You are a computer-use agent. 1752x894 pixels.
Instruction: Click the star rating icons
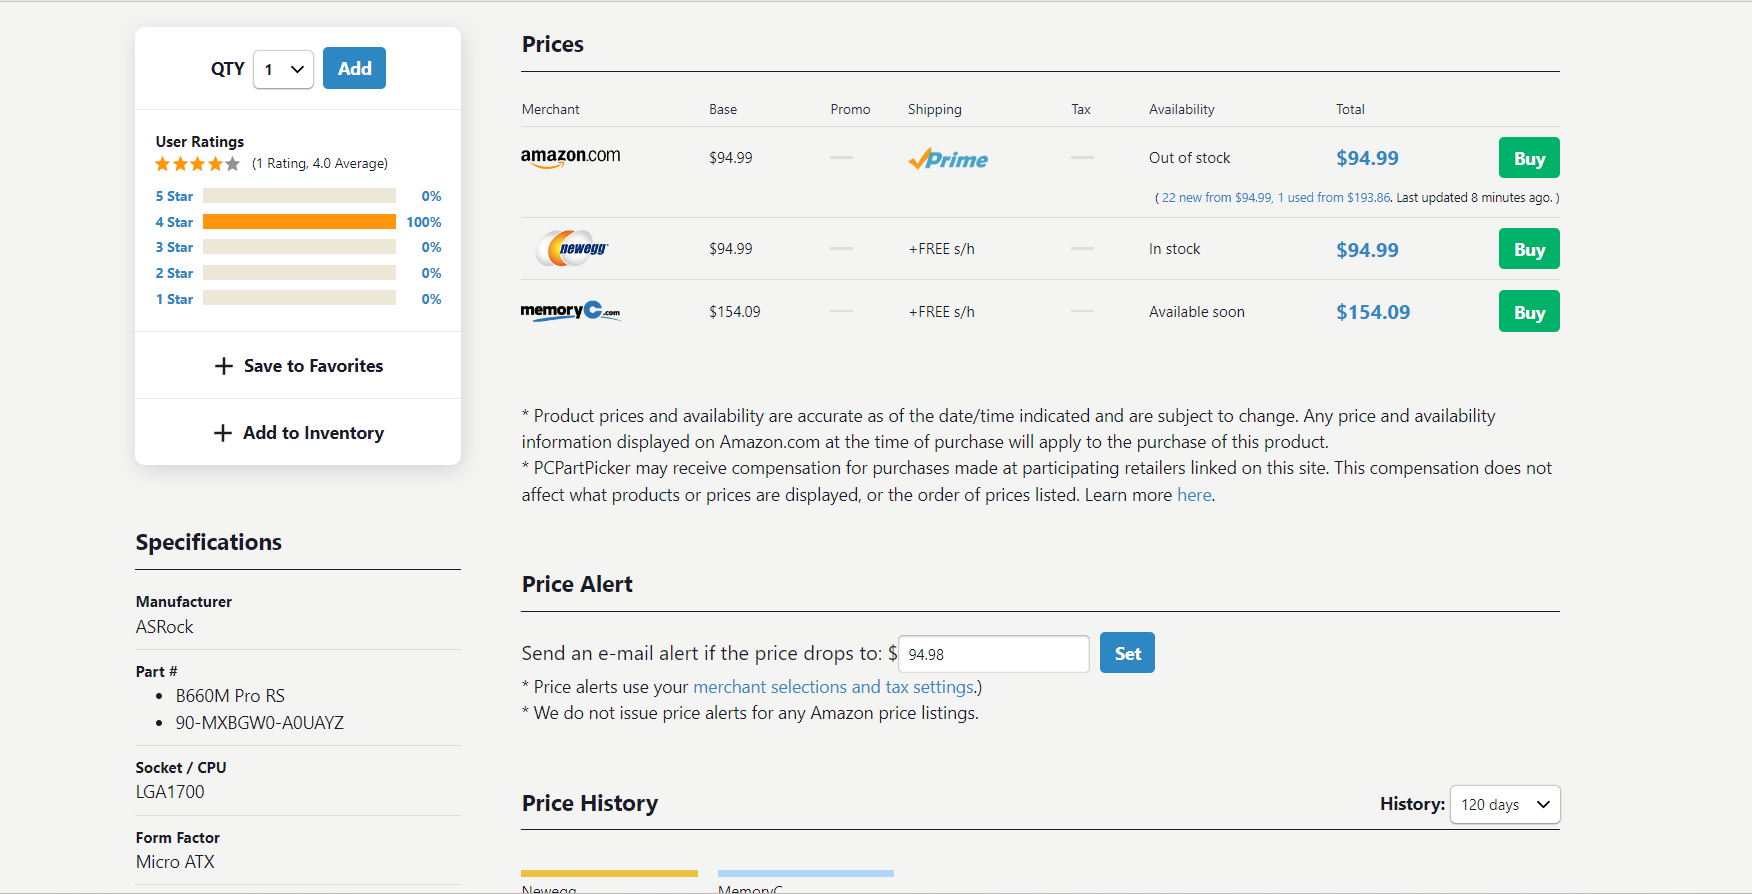click(197, 164)
